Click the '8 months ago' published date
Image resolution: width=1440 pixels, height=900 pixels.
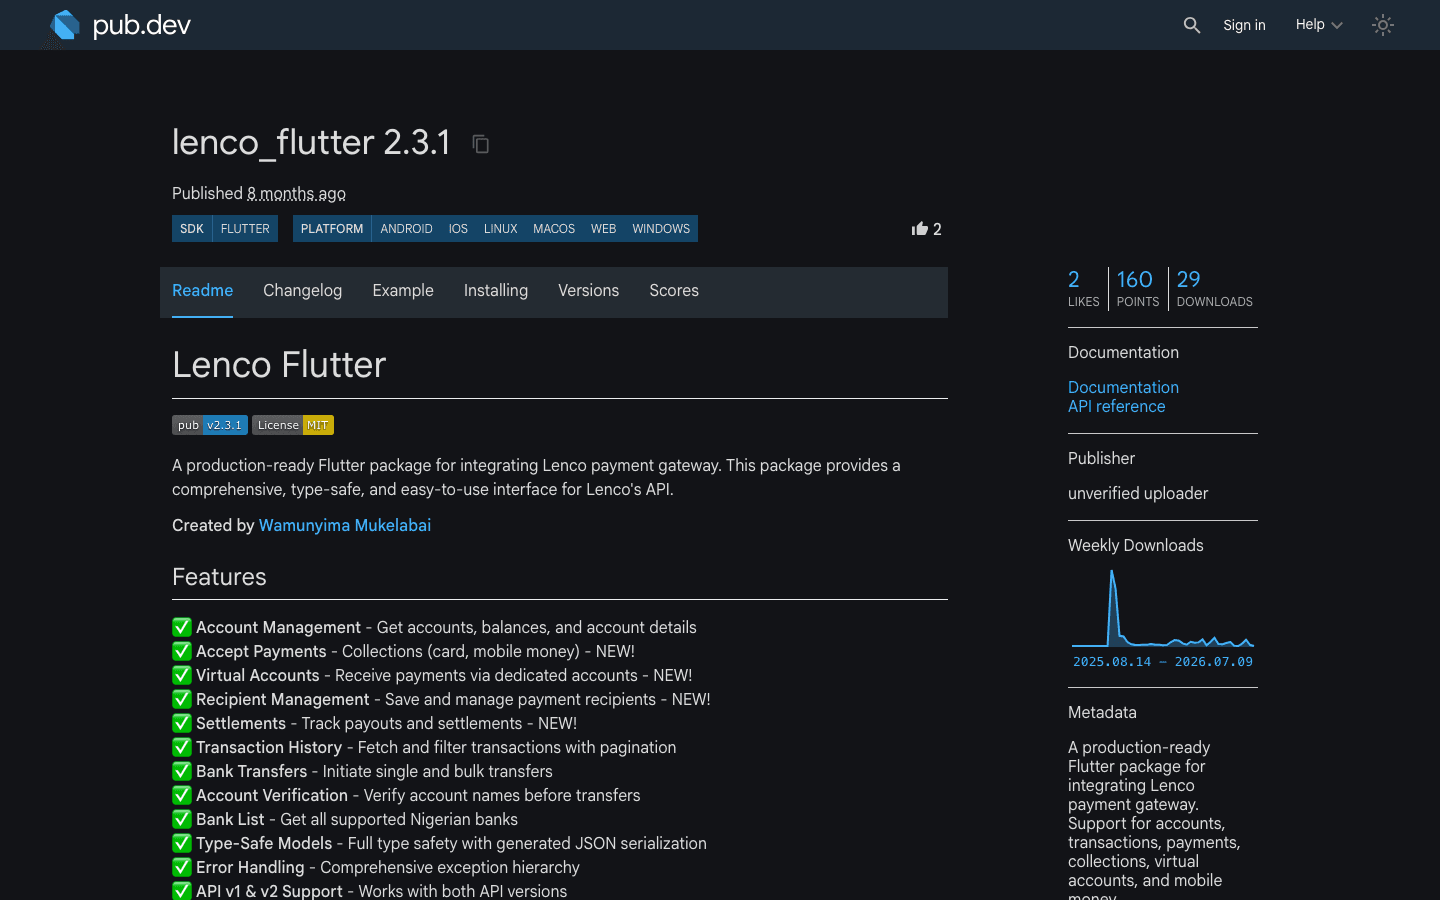(x=296, y=193)
